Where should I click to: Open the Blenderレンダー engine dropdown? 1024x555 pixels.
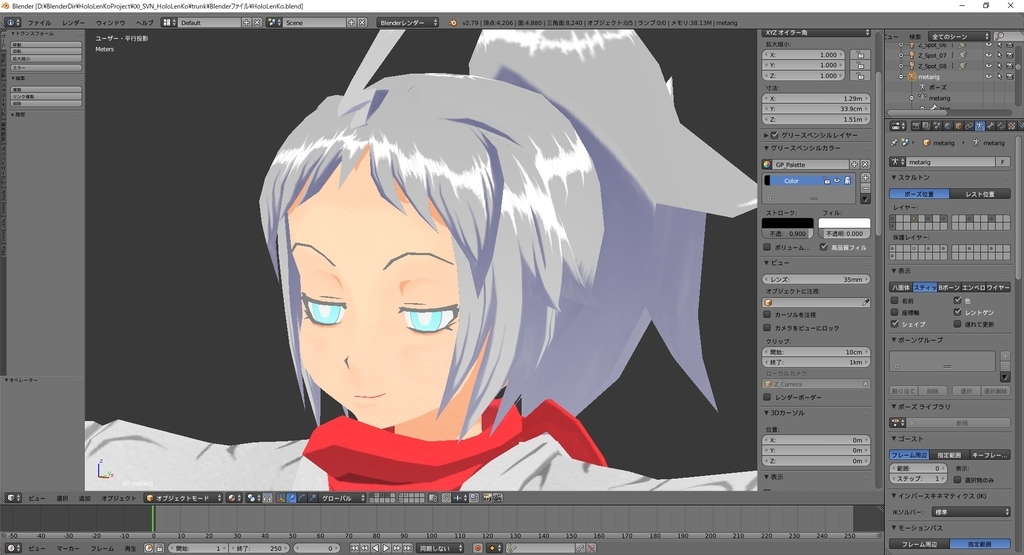408,22
